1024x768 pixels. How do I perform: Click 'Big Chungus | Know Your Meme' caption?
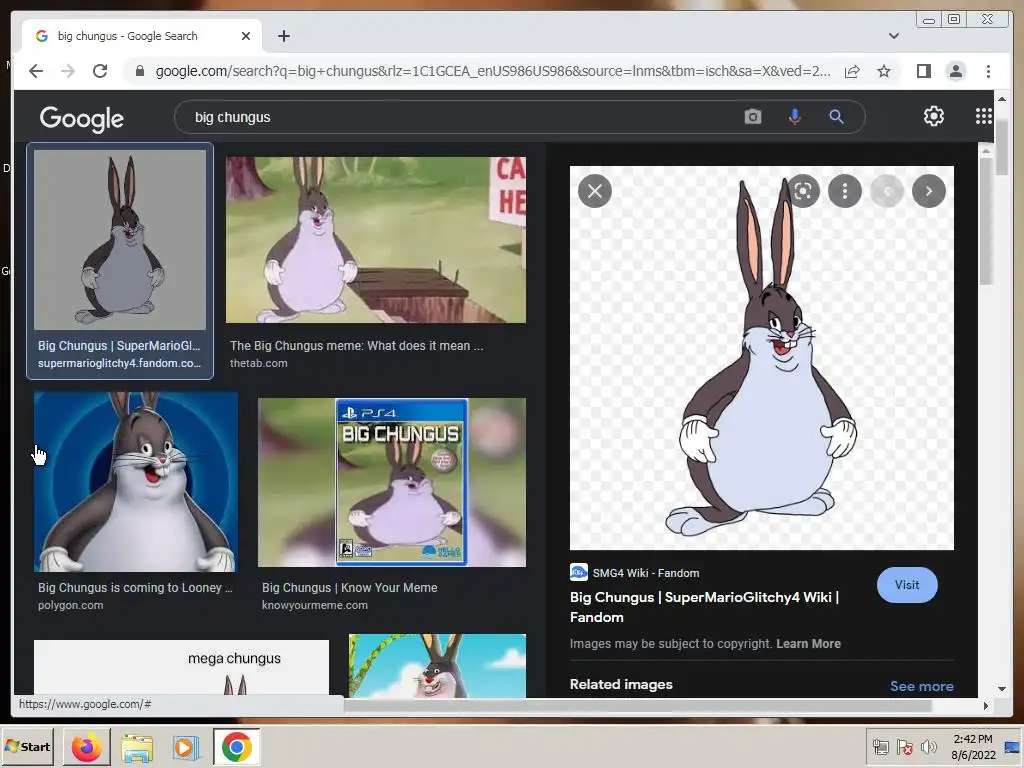pyautogui.click(x=349, y=588)
